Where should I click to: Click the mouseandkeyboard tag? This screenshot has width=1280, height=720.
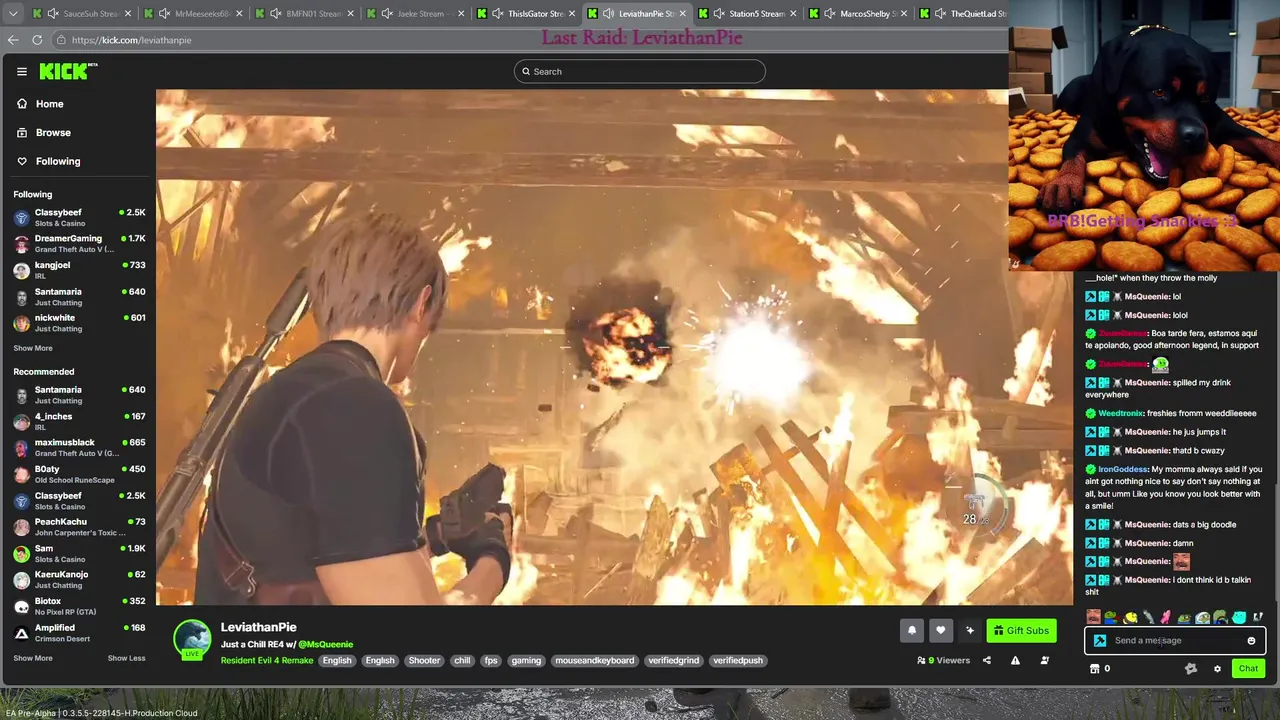pyautogui.click(x=595, y=660)
